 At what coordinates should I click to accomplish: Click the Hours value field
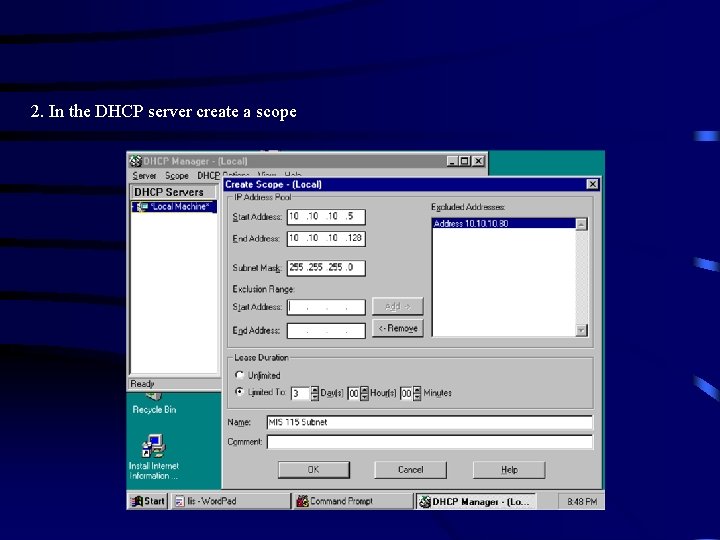[x=354, y=394]
